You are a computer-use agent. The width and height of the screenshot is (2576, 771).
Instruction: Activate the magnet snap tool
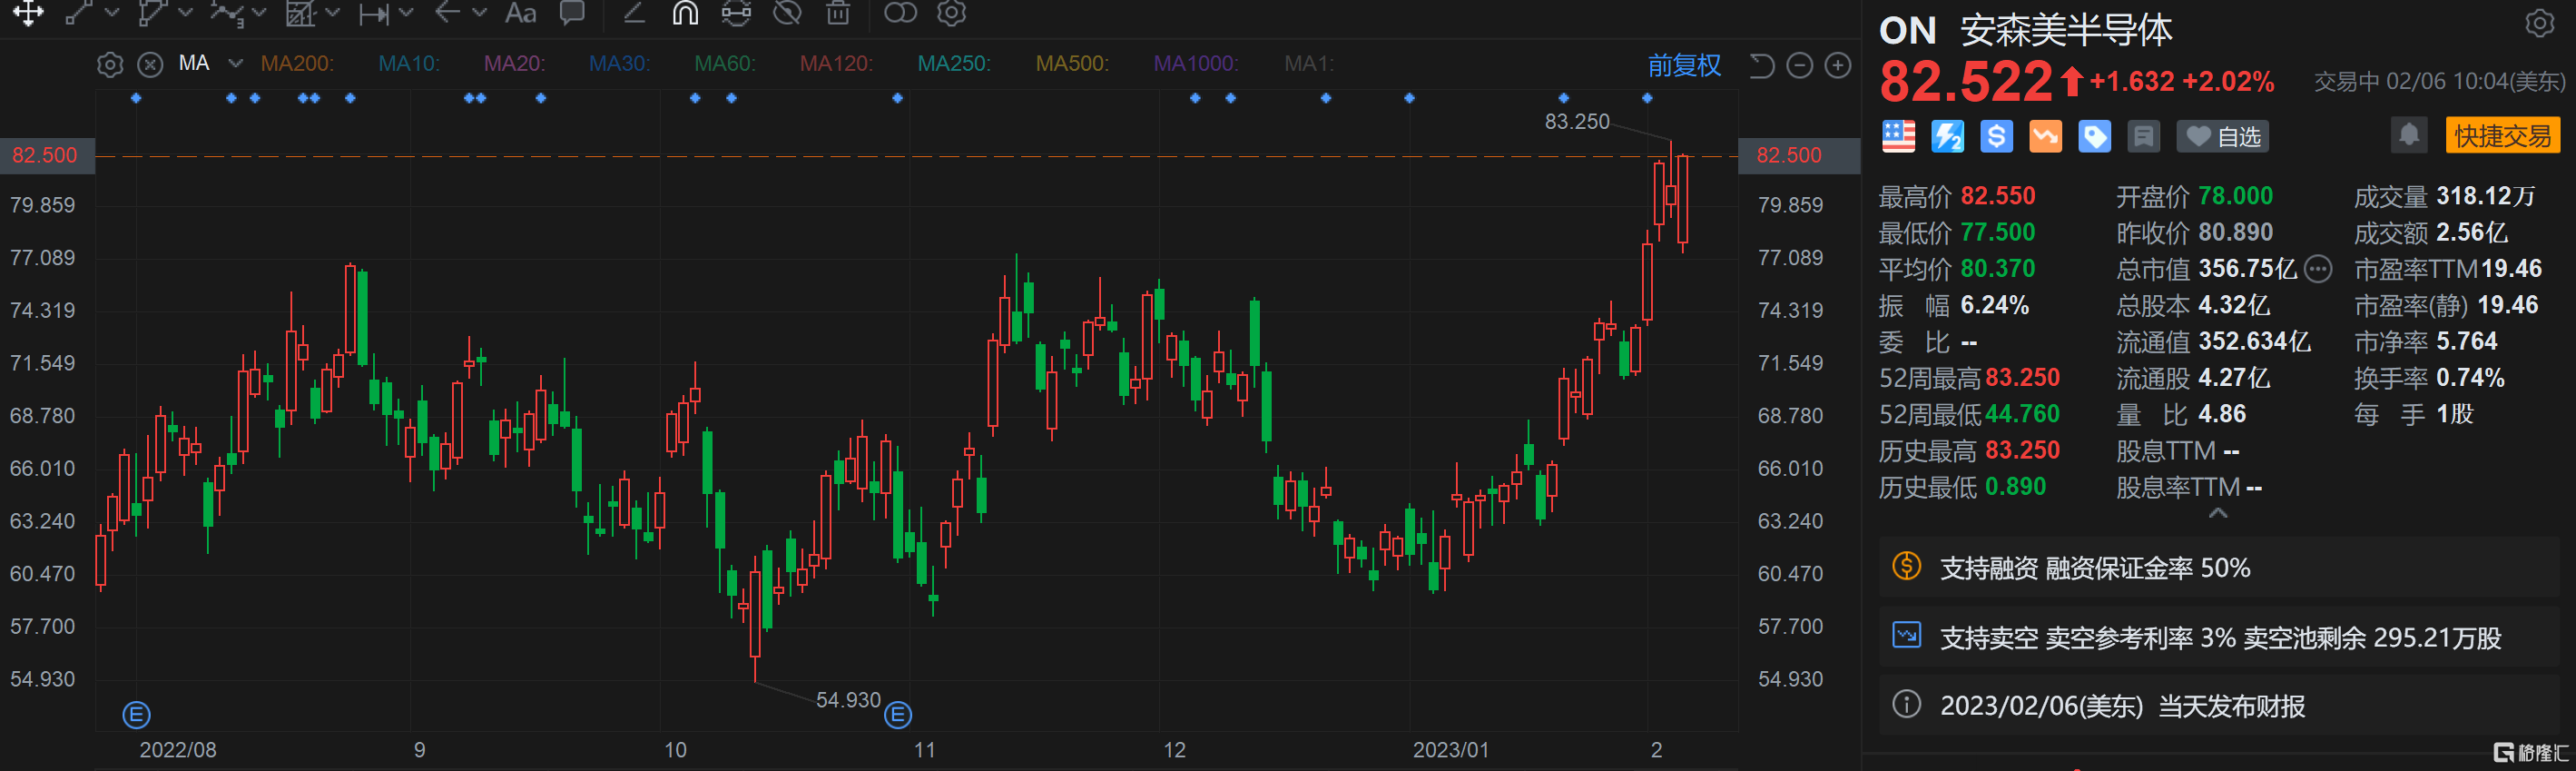coord(685,13)
